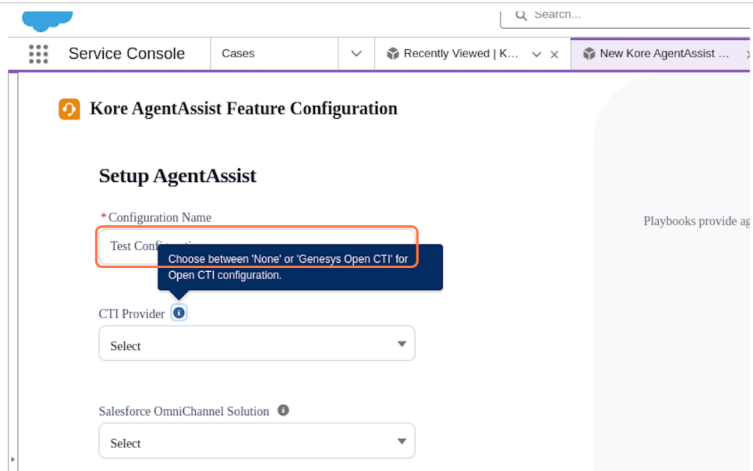Click the Kore AgentAssist headset icon
Image resolution: width=753 pixels, height=471 pixels.
69,109
